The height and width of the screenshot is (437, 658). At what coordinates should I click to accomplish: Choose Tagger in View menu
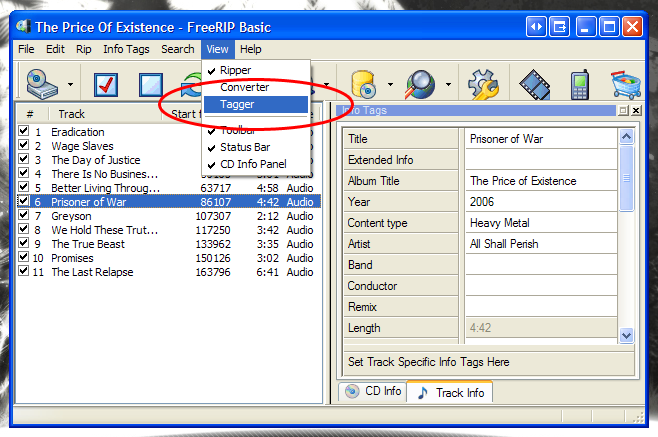coord(256,104)
